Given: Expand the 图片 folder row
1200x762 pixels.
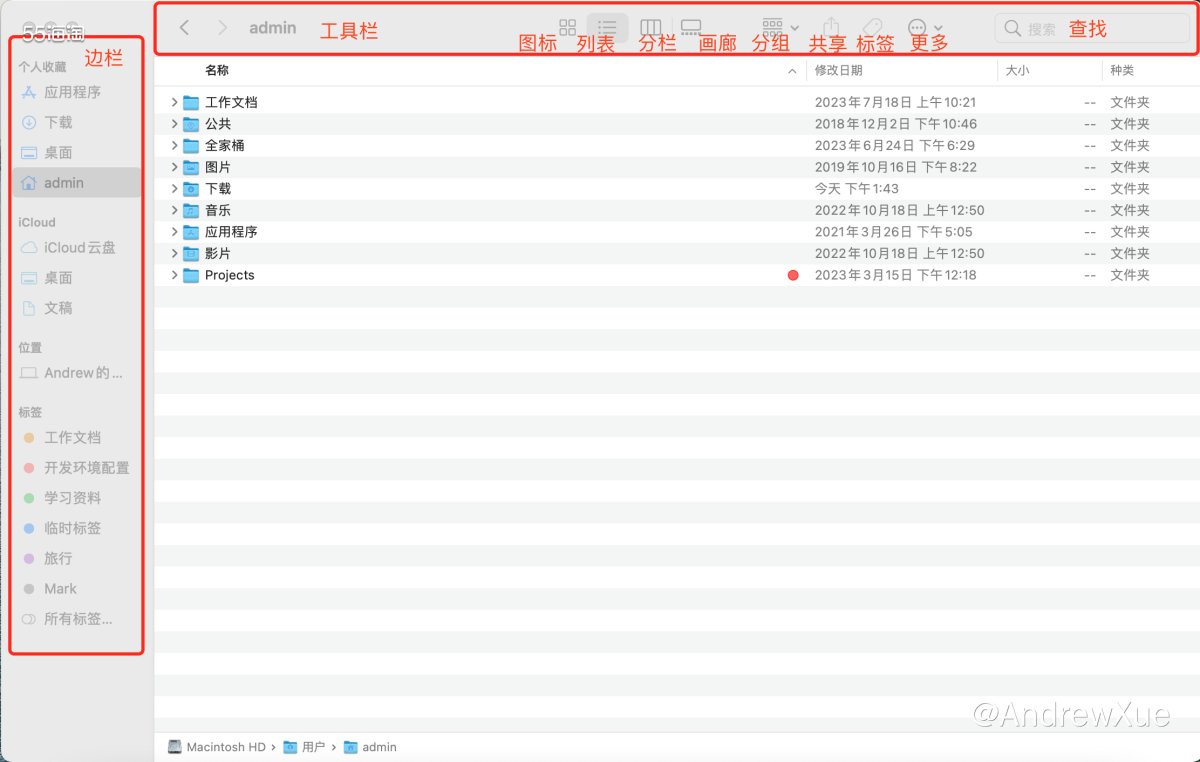Looking at the screenshot, I should pyautogui.click(x=174, y=167).
